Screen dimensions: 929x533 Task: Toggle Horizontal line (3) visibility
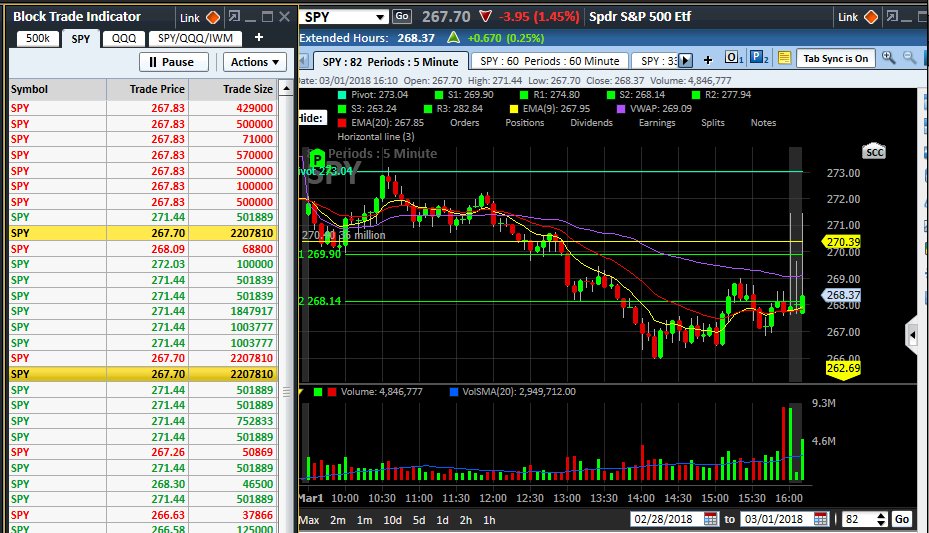[376, 137]
